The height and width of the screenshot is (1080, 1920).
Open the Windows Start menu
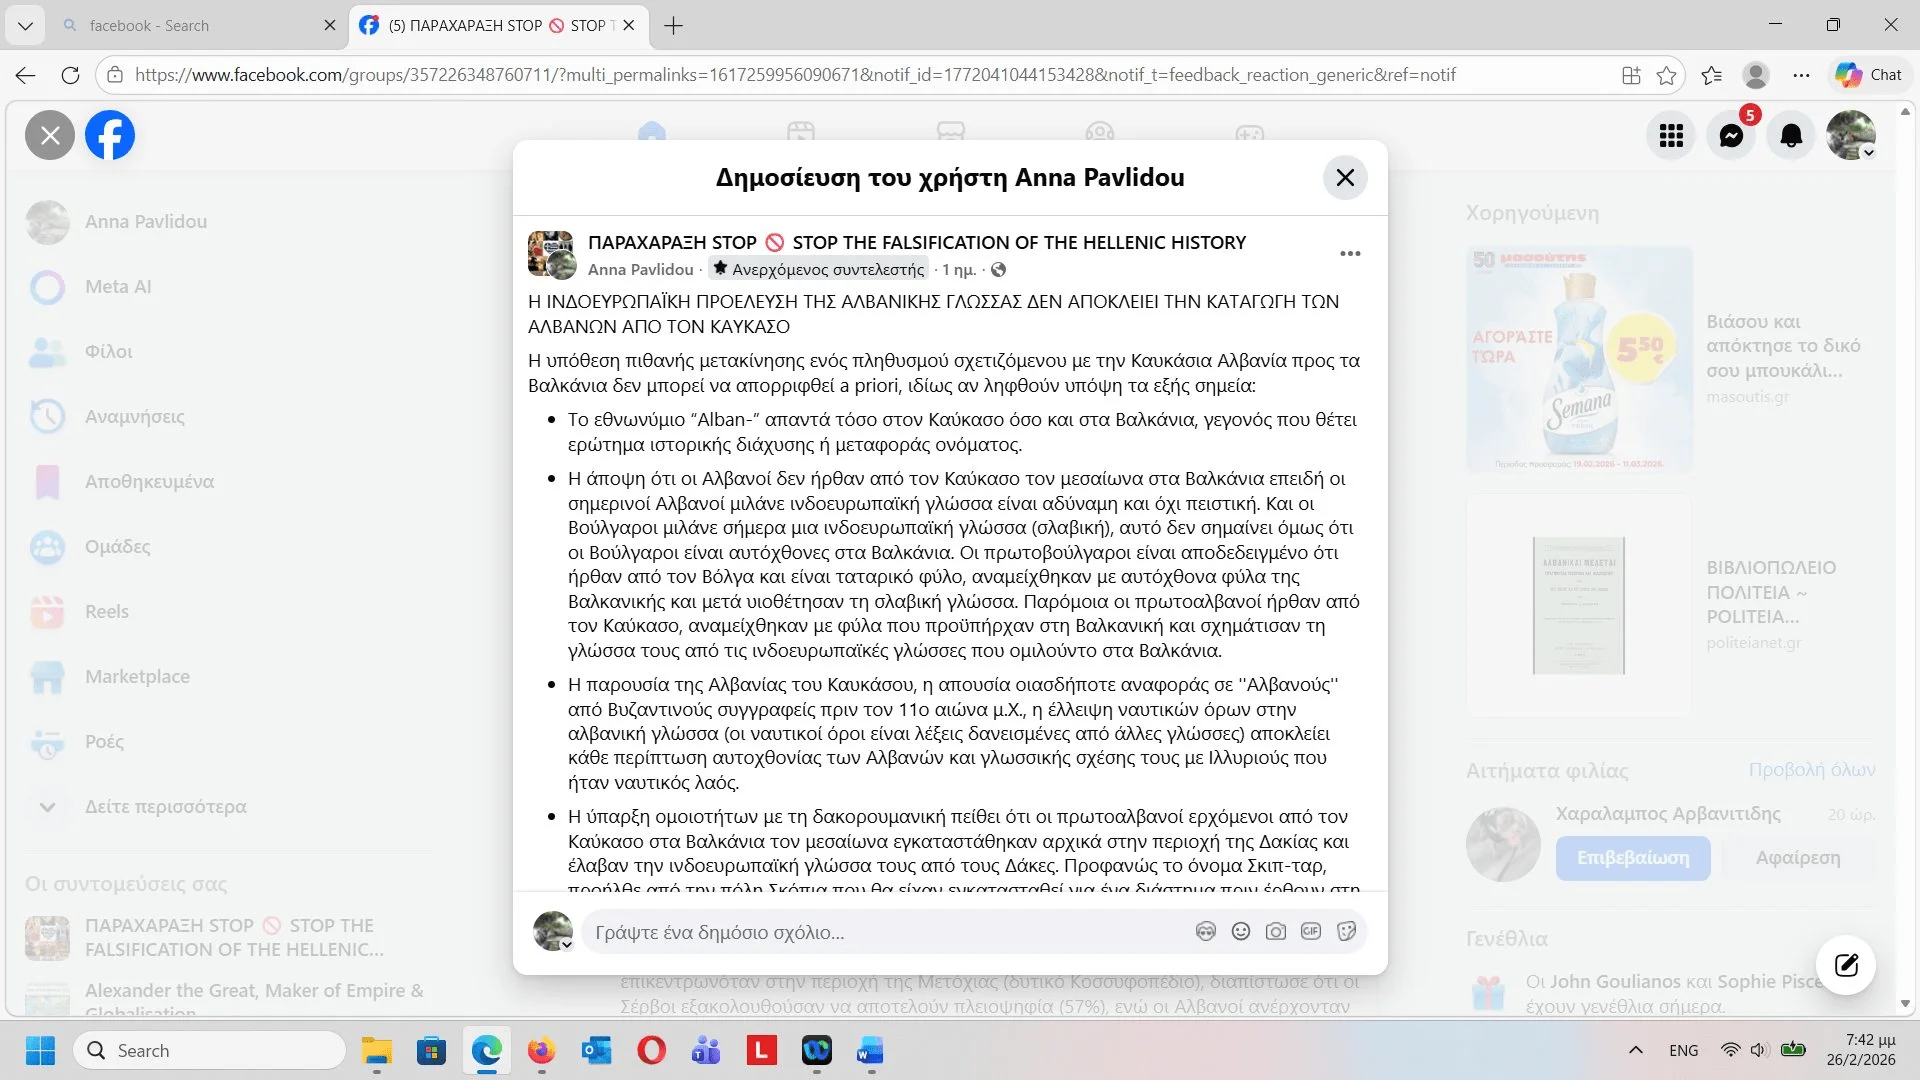(40, 1051)
